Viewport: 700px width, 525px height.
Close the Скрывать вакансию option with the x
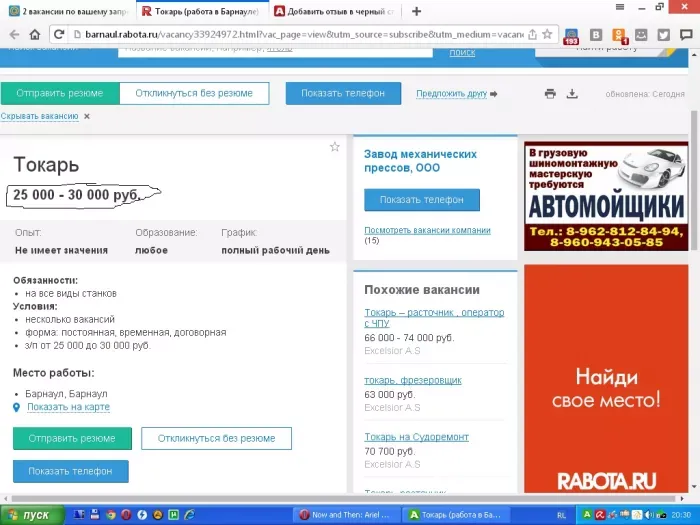click(87, 117)
